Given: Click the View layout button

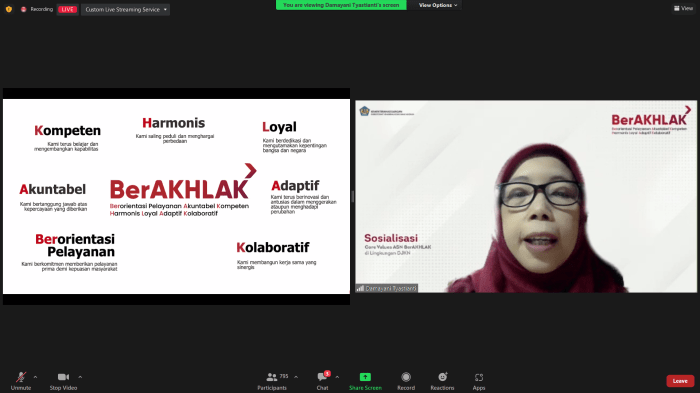Looking at the screenshot, I should pyautogui.click(x=683, y=8).
